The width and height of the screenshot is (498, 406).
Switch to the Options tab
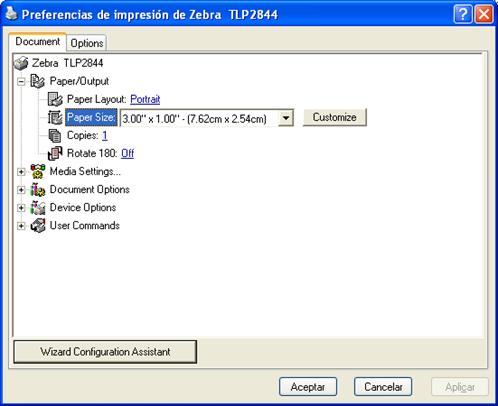point(87,43)
